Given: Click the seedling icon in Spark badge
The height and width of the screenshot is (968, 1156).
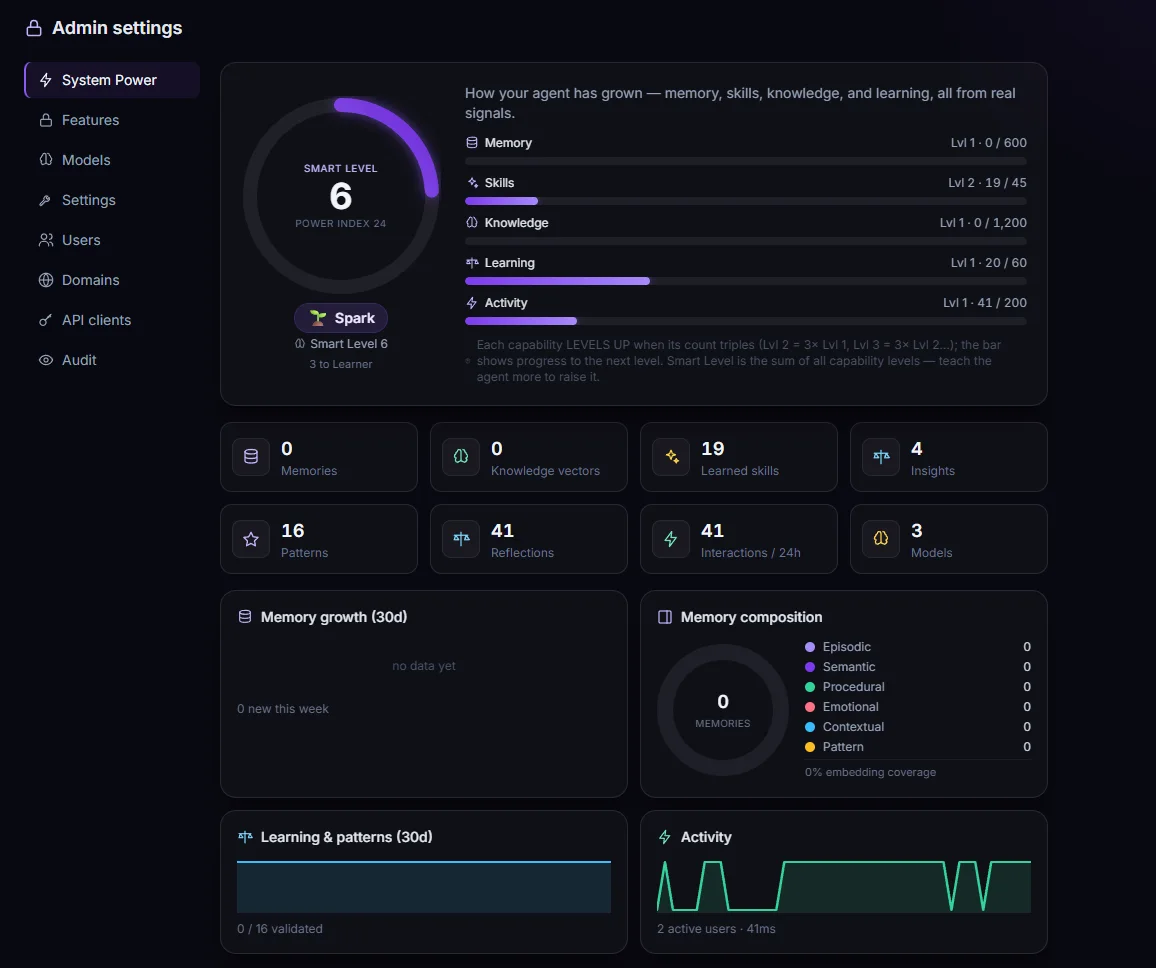Looking at the screenshot, I should click(x=318, y=318).
